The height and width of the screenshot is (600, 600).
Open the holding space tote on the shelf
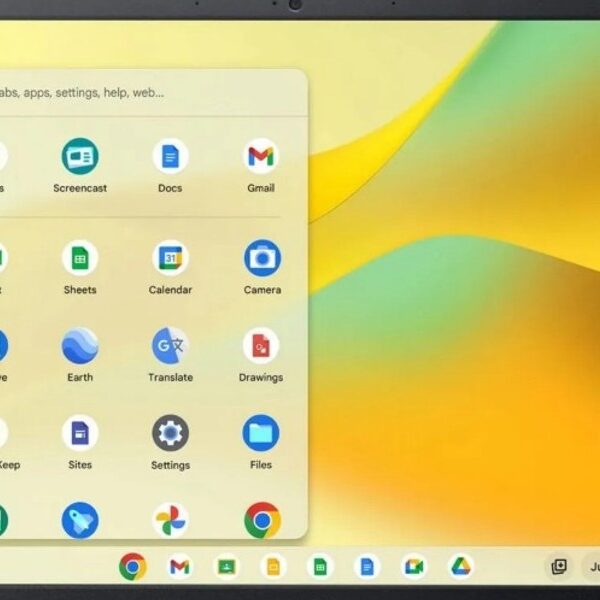click(x=559, y=567)
